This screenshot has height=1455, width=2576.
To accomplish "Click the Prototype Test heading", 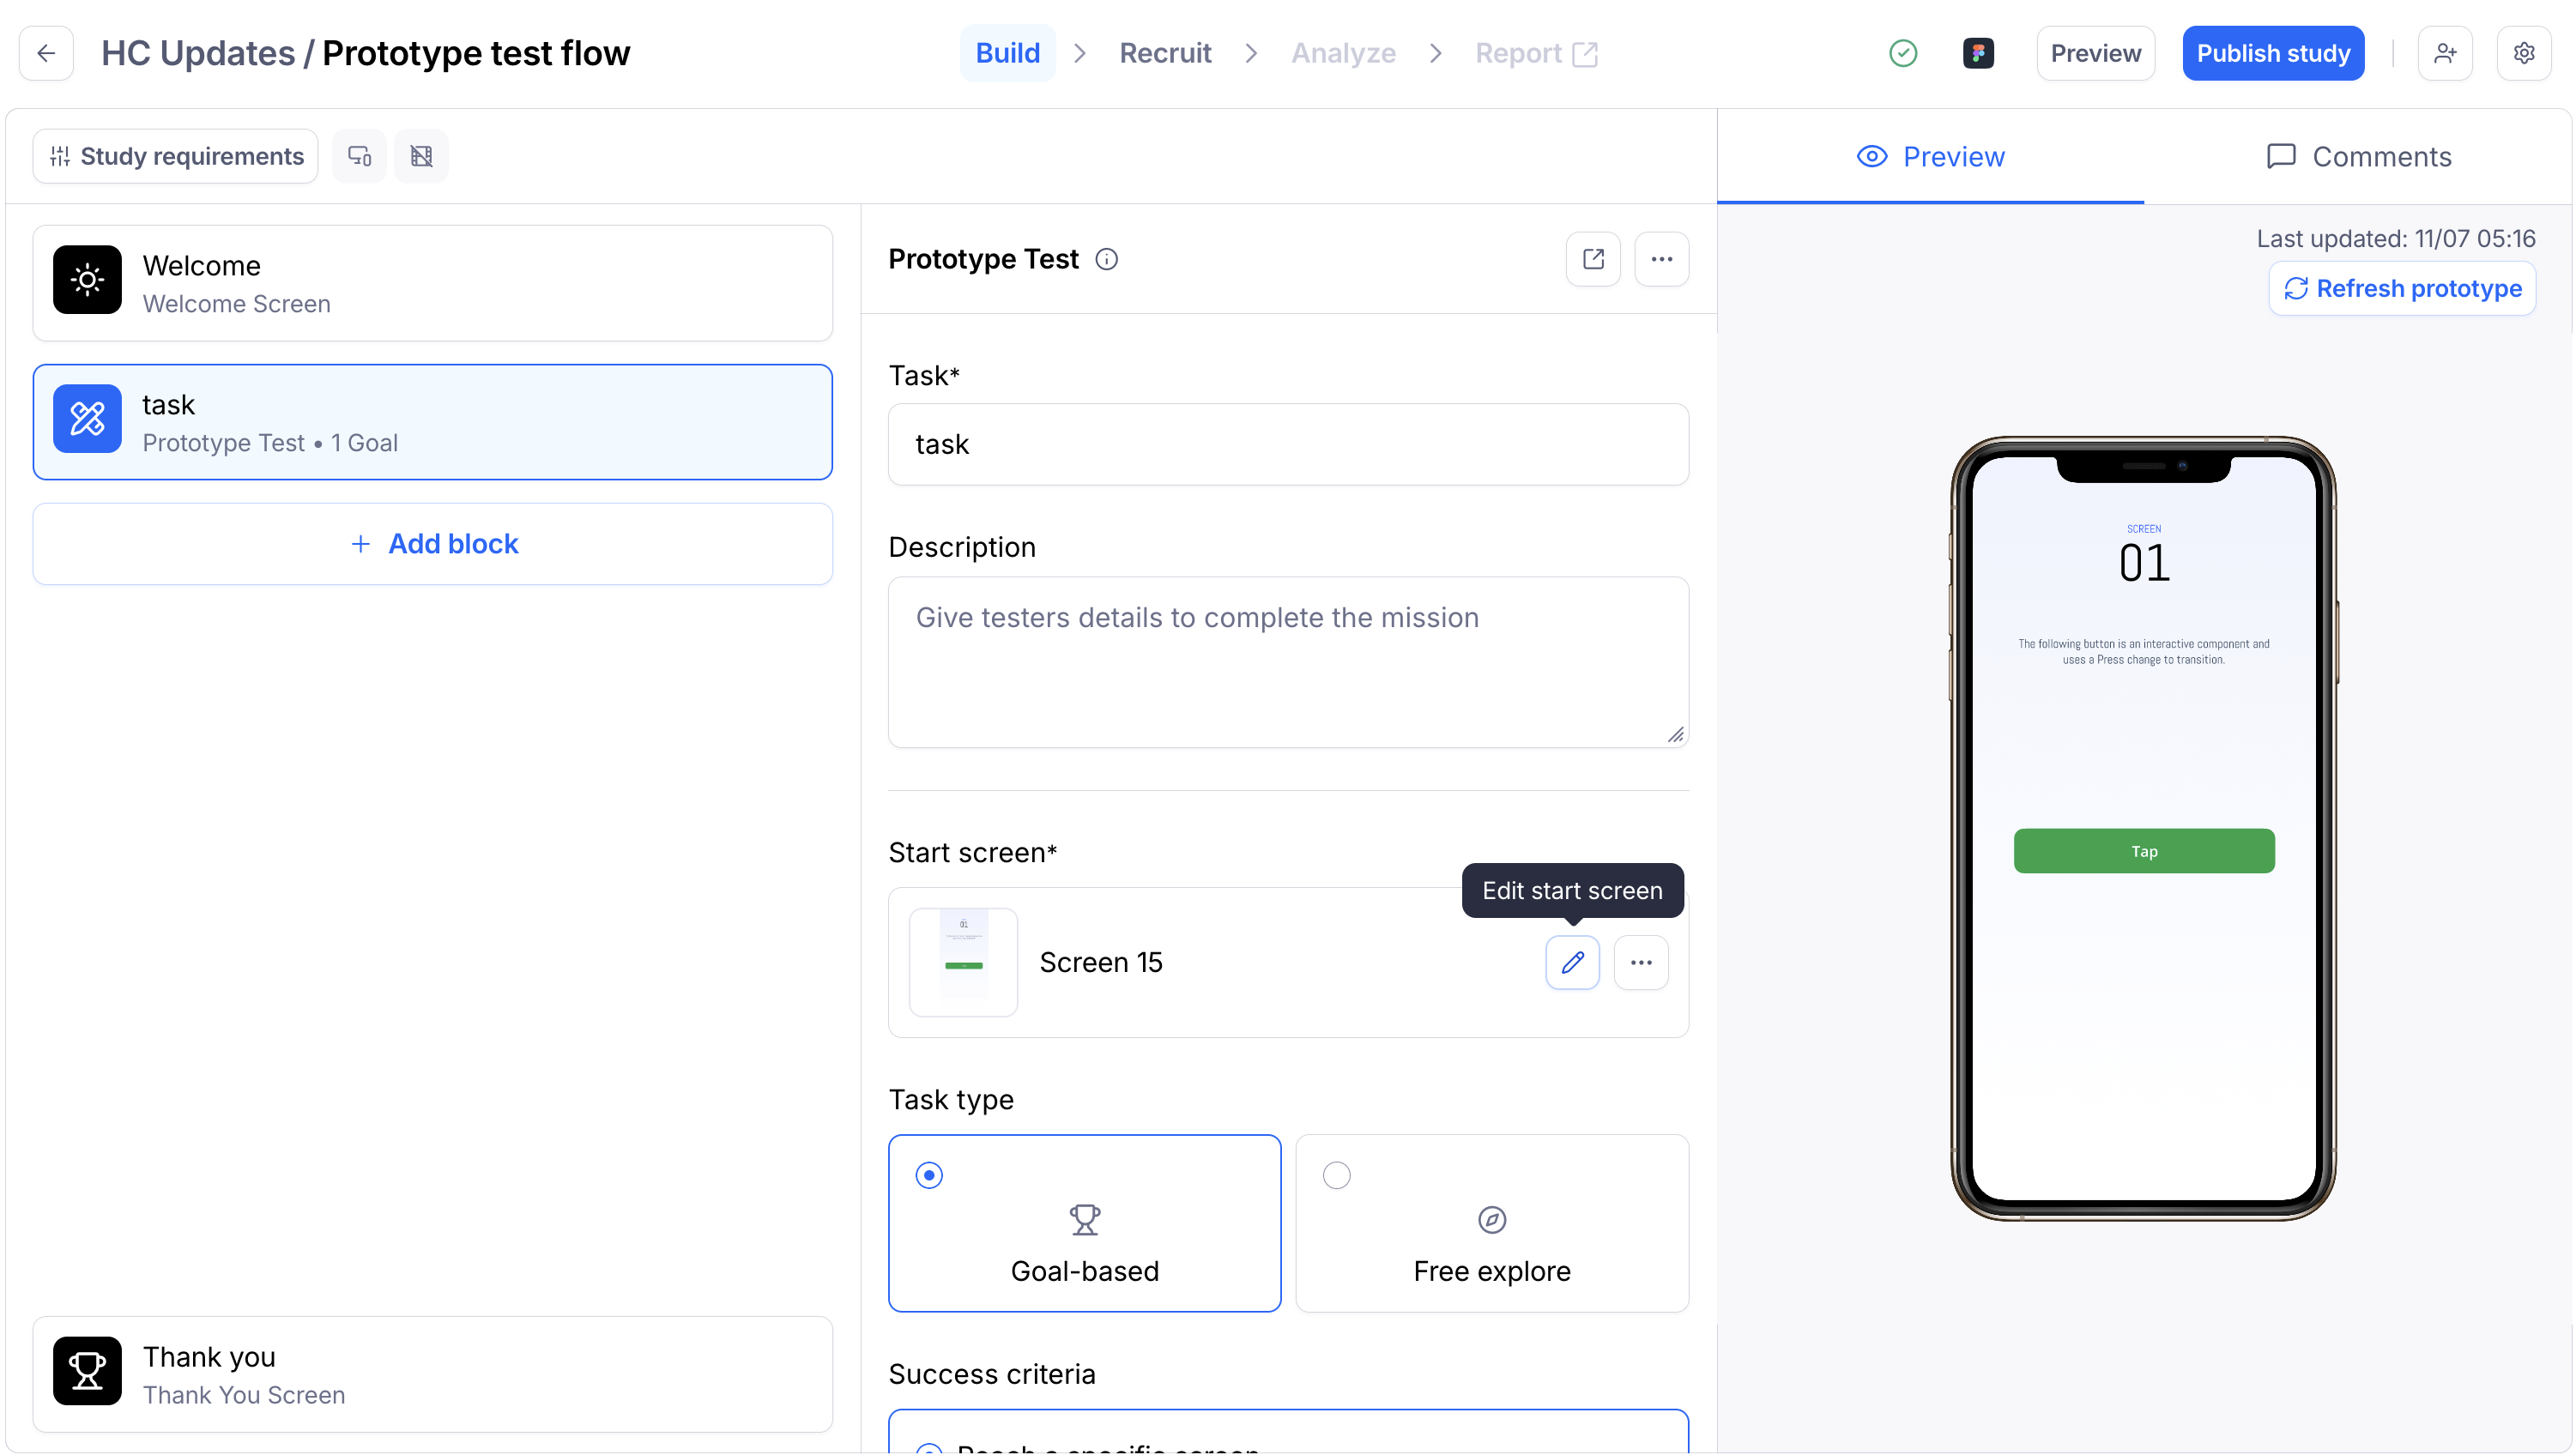I will [x=983, y=259].
